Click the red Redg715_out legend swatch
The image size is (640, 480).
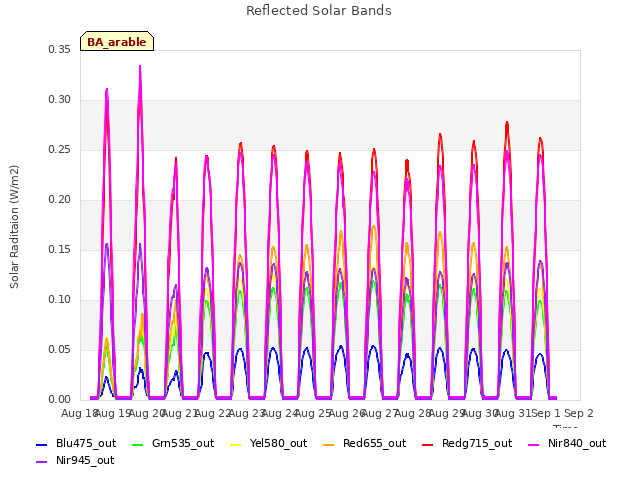pos(427,444)
